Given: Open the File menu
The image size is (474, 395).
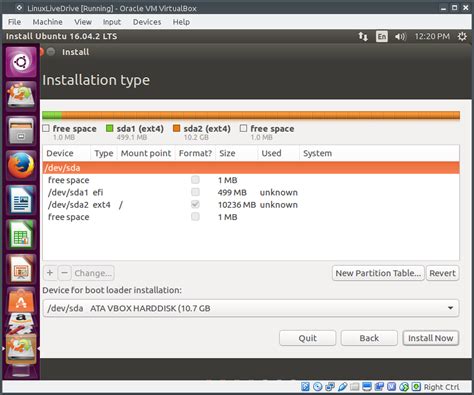Looking at the screenshot, I should tap(14, 22).
